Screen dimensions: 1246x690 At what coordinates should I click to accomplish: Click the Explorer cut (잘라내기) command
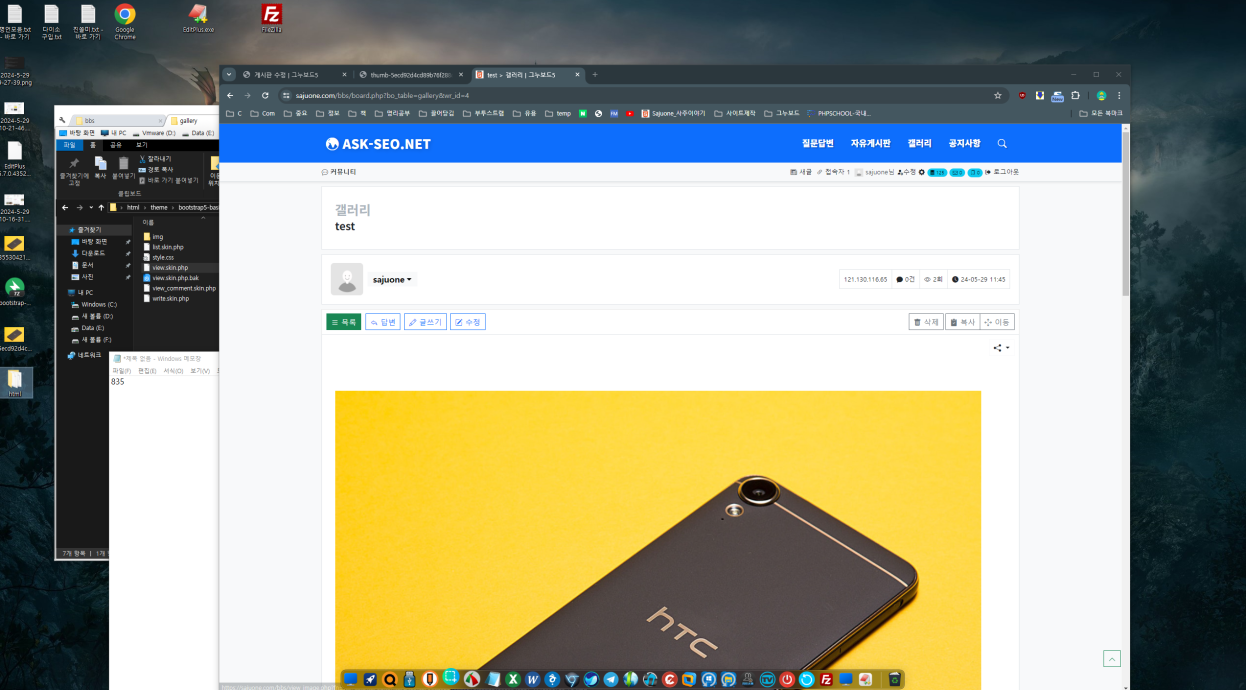(x=155, y=158)
